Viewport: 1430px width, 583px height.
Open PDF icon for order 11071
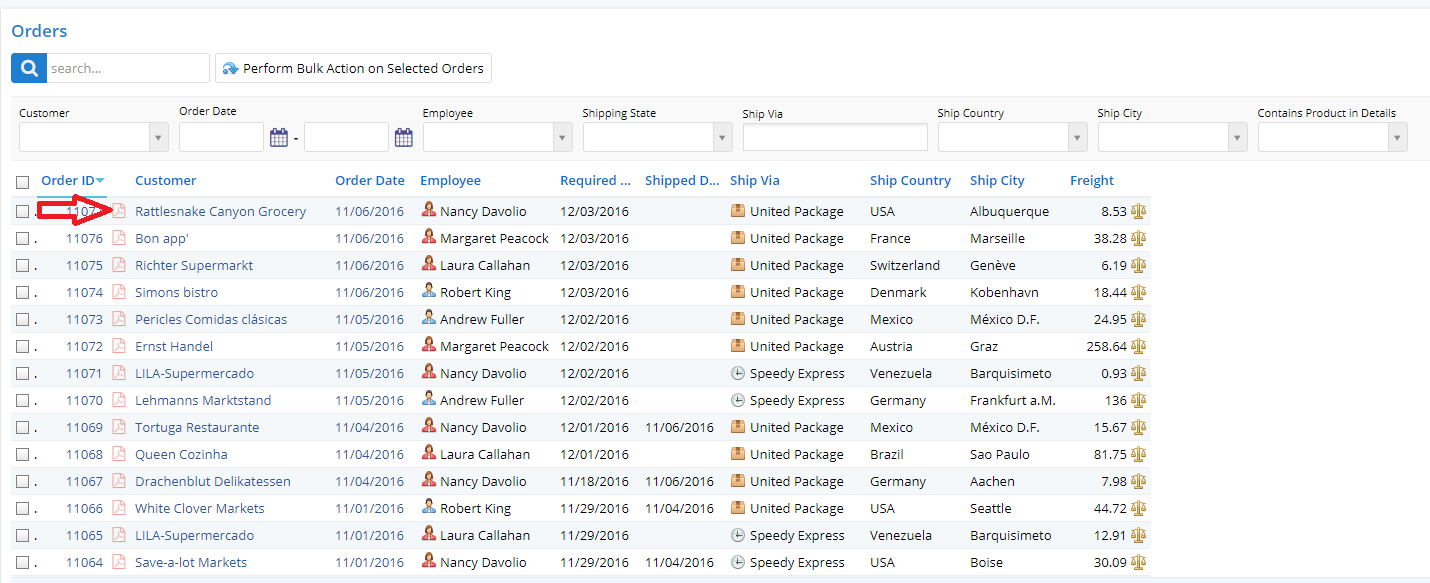(x=119, y=373)
